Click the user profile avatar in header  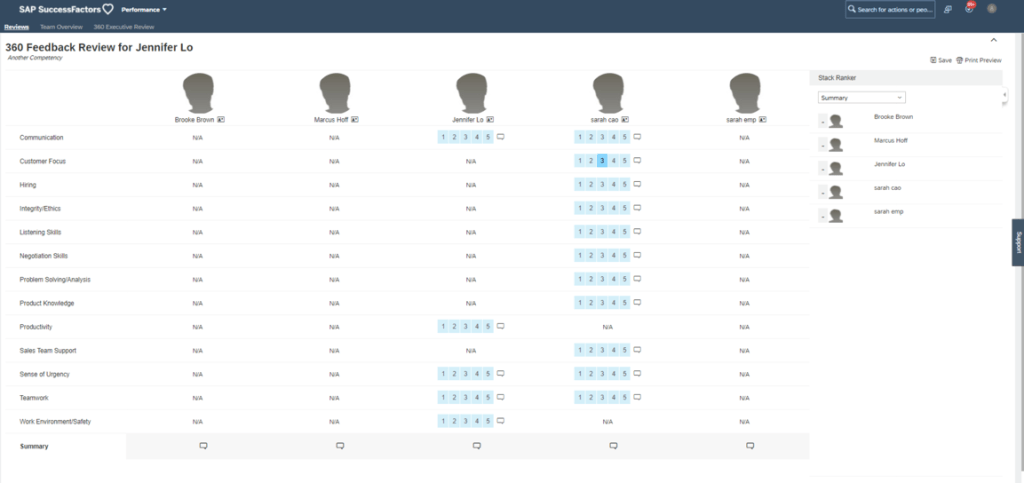coord(992,9)
